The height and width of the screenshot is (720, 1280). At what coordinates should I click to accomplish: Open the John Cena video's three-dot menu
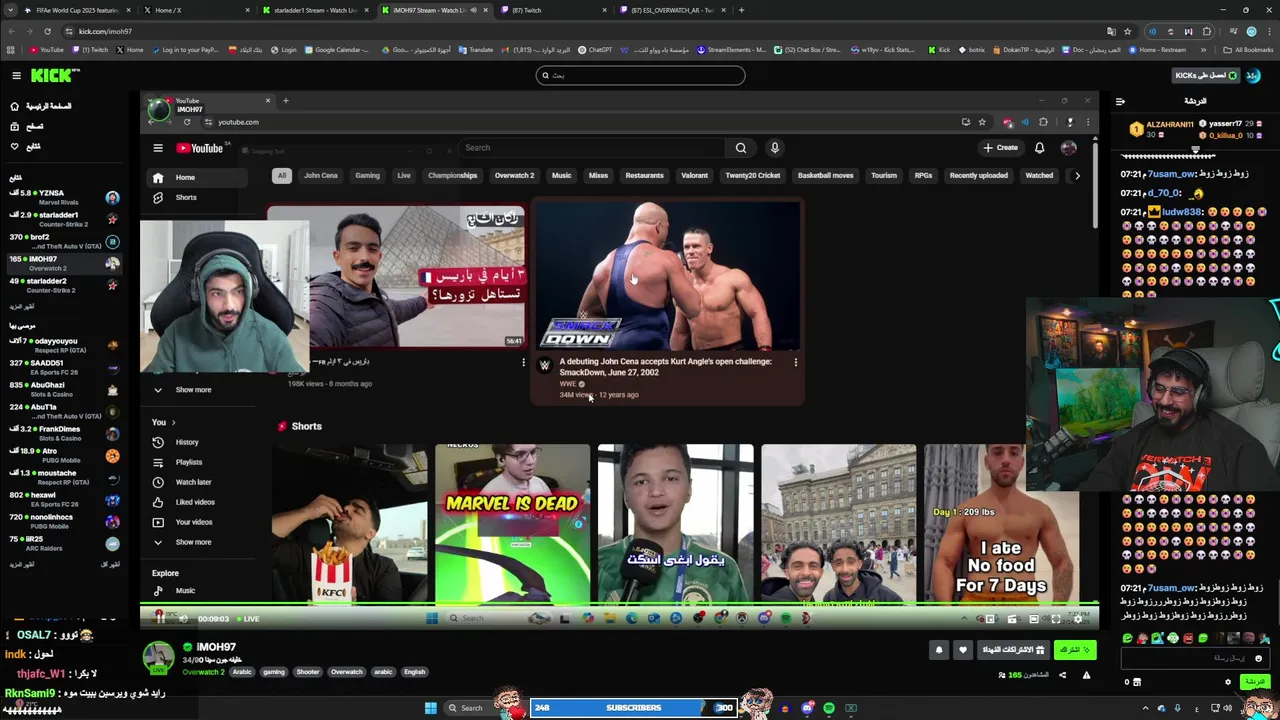796,362
